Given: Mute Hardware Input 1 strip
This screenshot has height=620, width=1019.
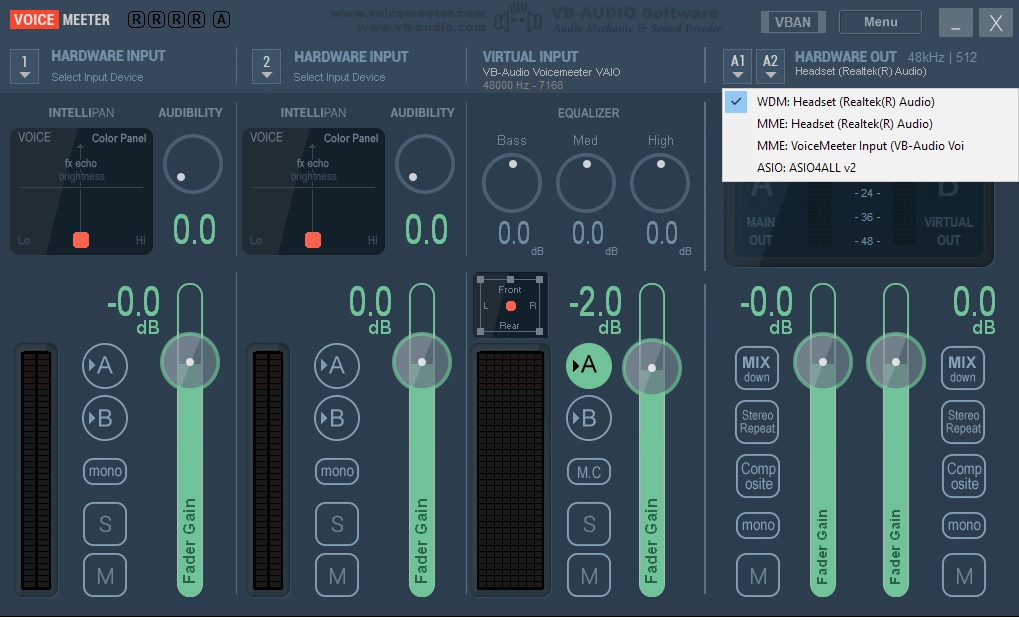Looking at the screenshot, I should tap(105, 575).
